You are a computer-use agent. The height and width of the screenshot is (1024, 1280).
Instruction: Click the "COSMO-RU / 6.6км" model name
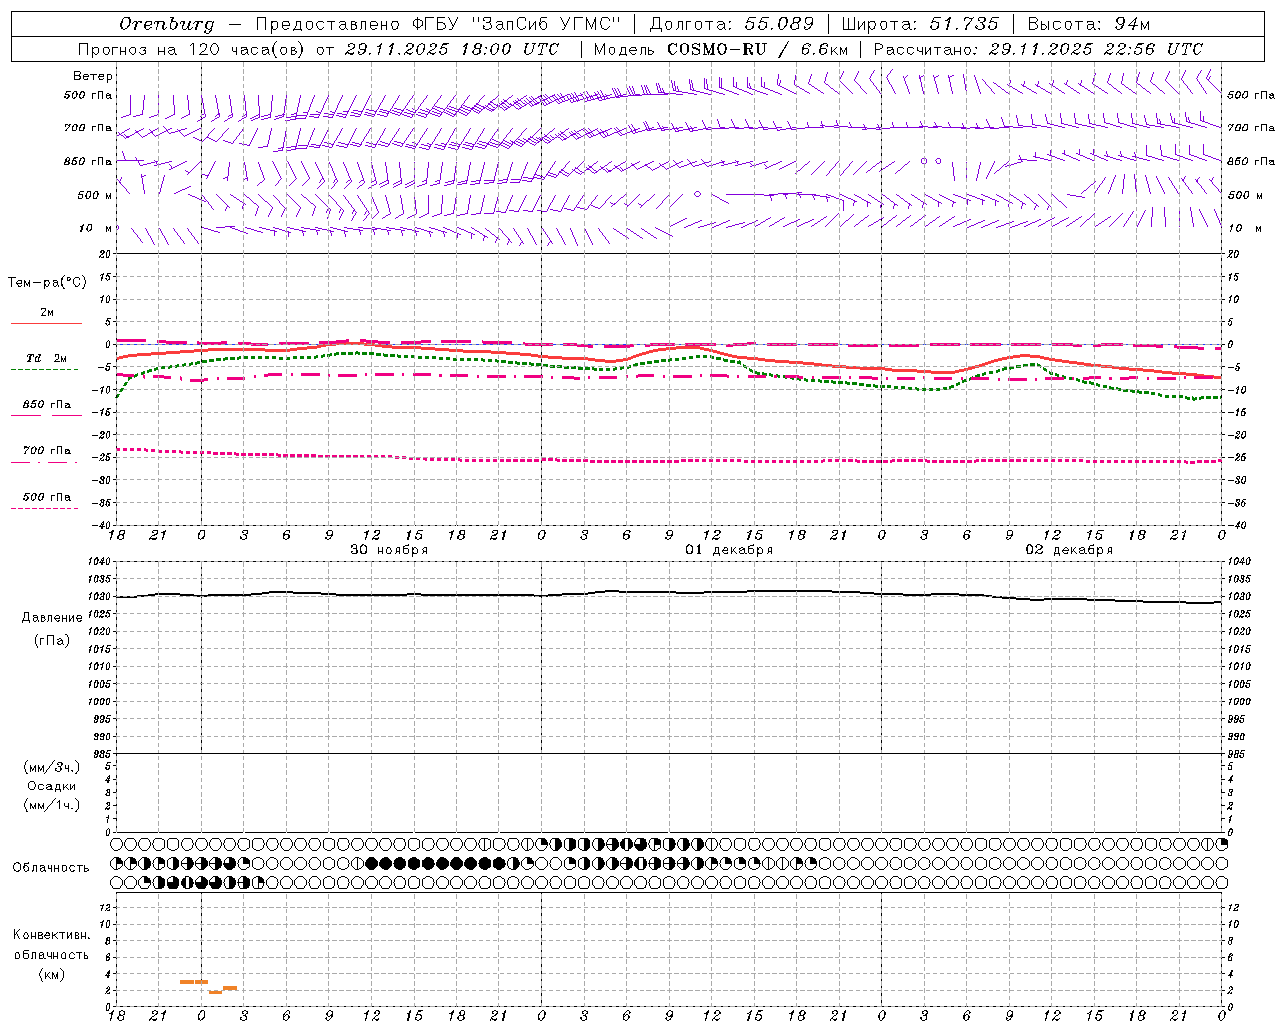[x=757, y=49]
